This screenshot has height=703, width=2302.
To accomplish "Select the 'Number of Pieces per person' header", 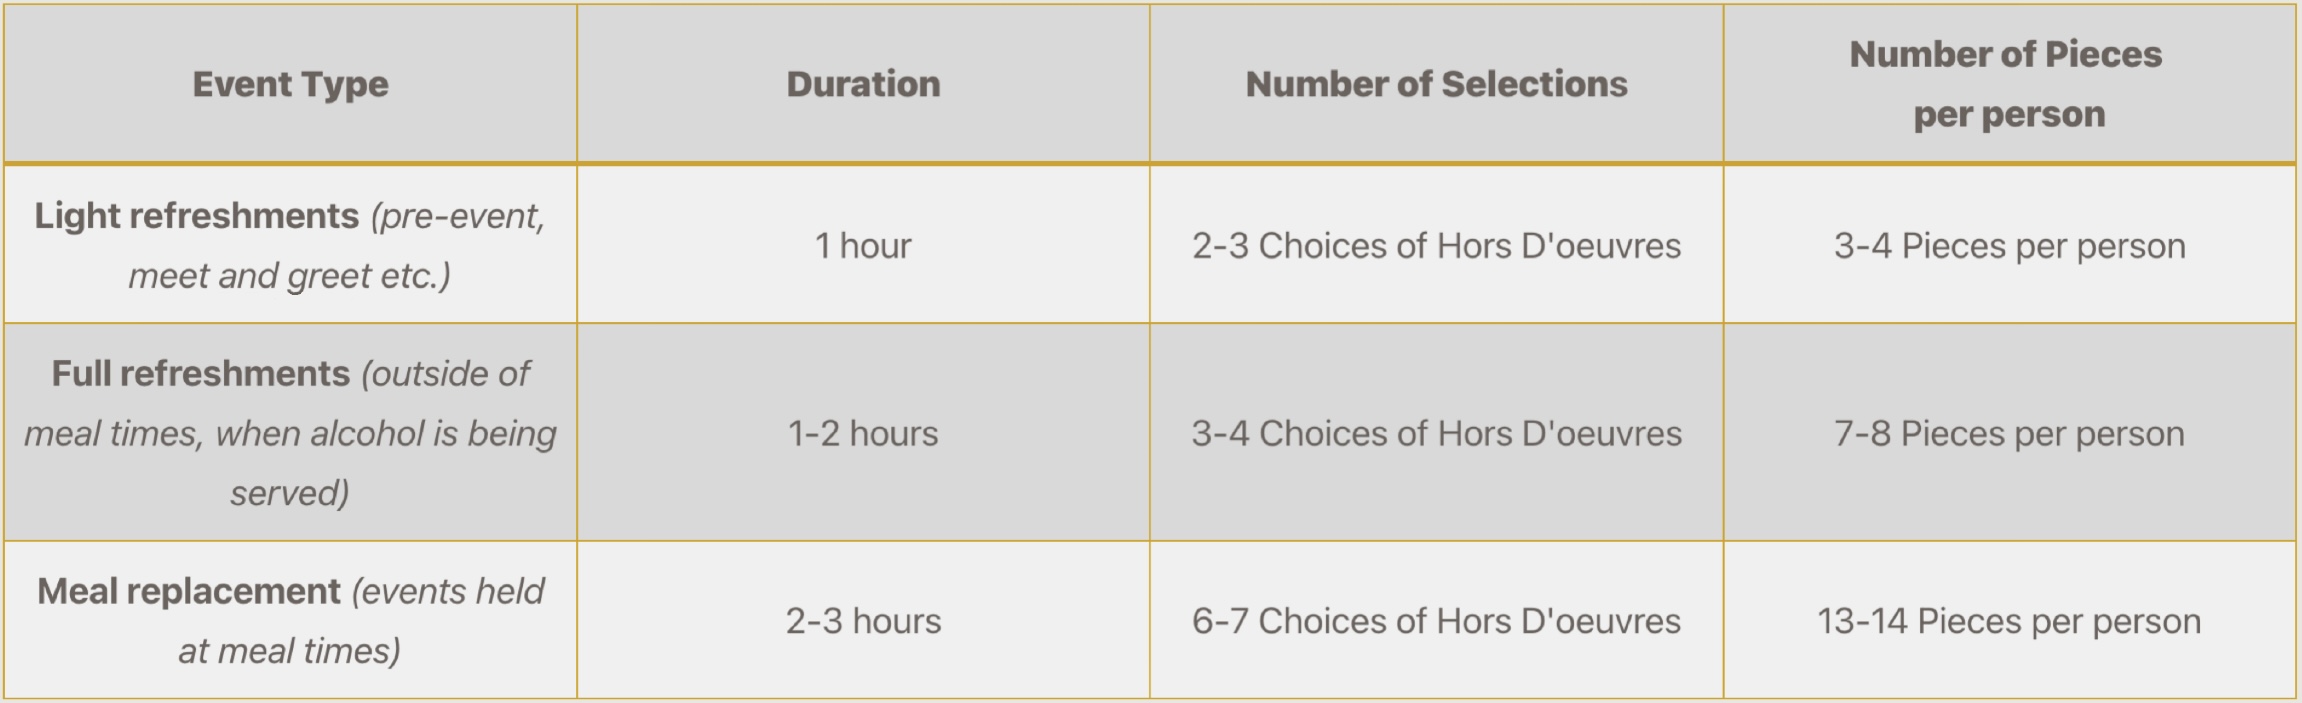I will (x=2006, y=84).
